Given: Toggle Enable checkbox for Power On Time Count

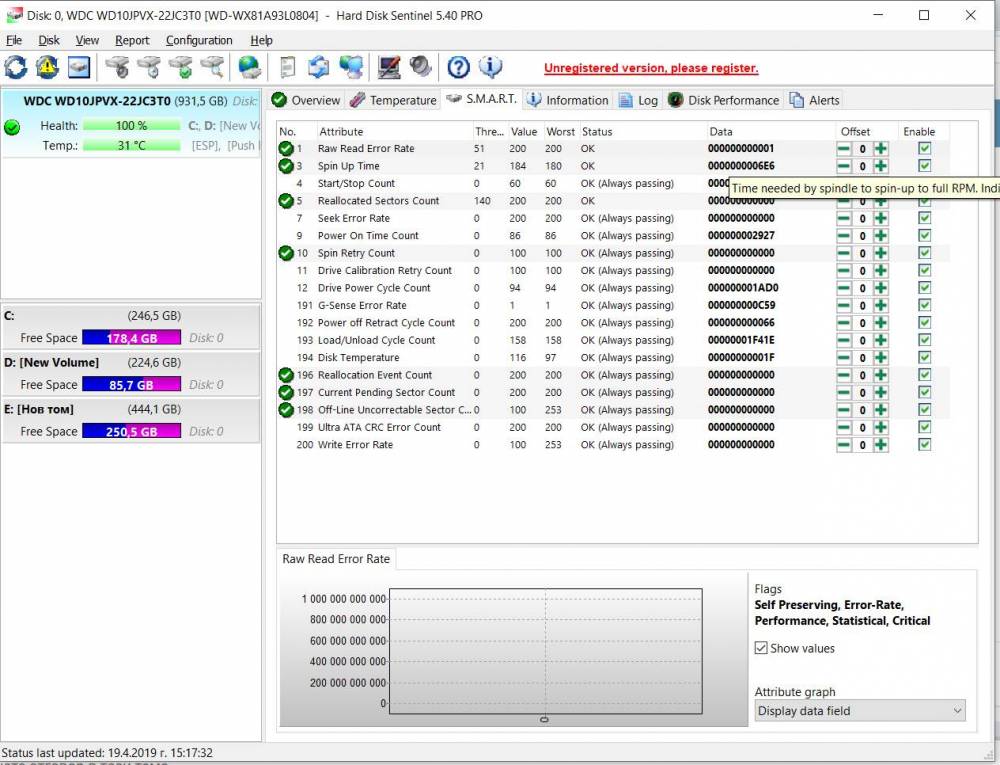Looking at the screenshot, I should pos(924,235).
